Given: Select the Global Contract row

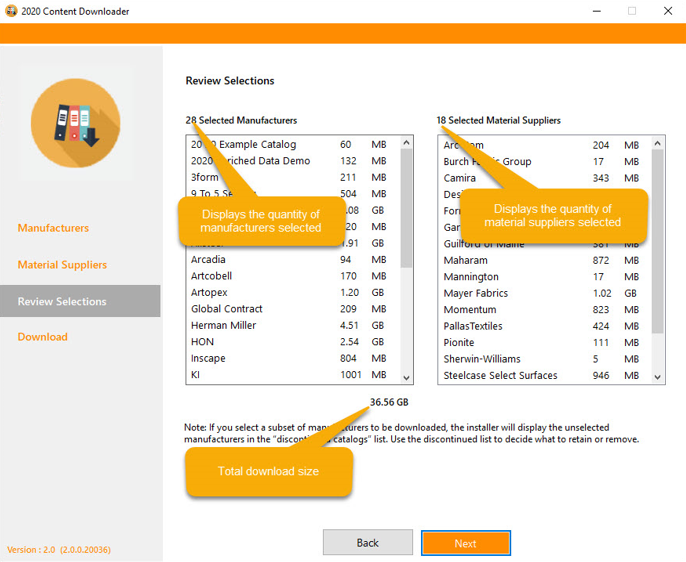Looking at the screenshot, I should (x=294, y=309).
